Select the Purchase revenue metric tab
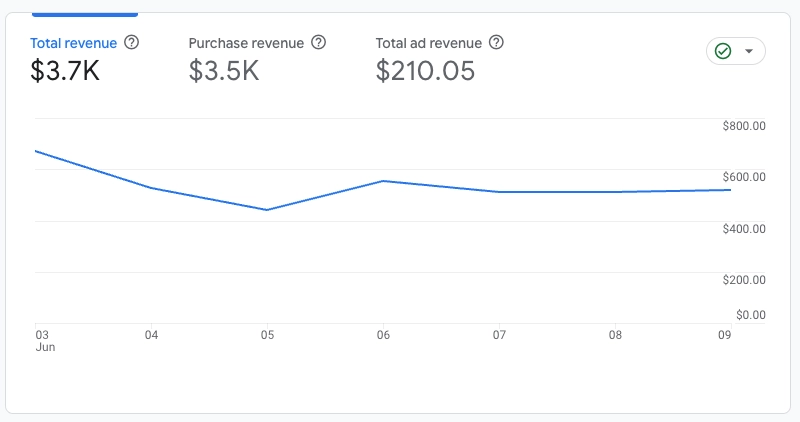Viewport: 800px width, 422px height. coord(248,43)
